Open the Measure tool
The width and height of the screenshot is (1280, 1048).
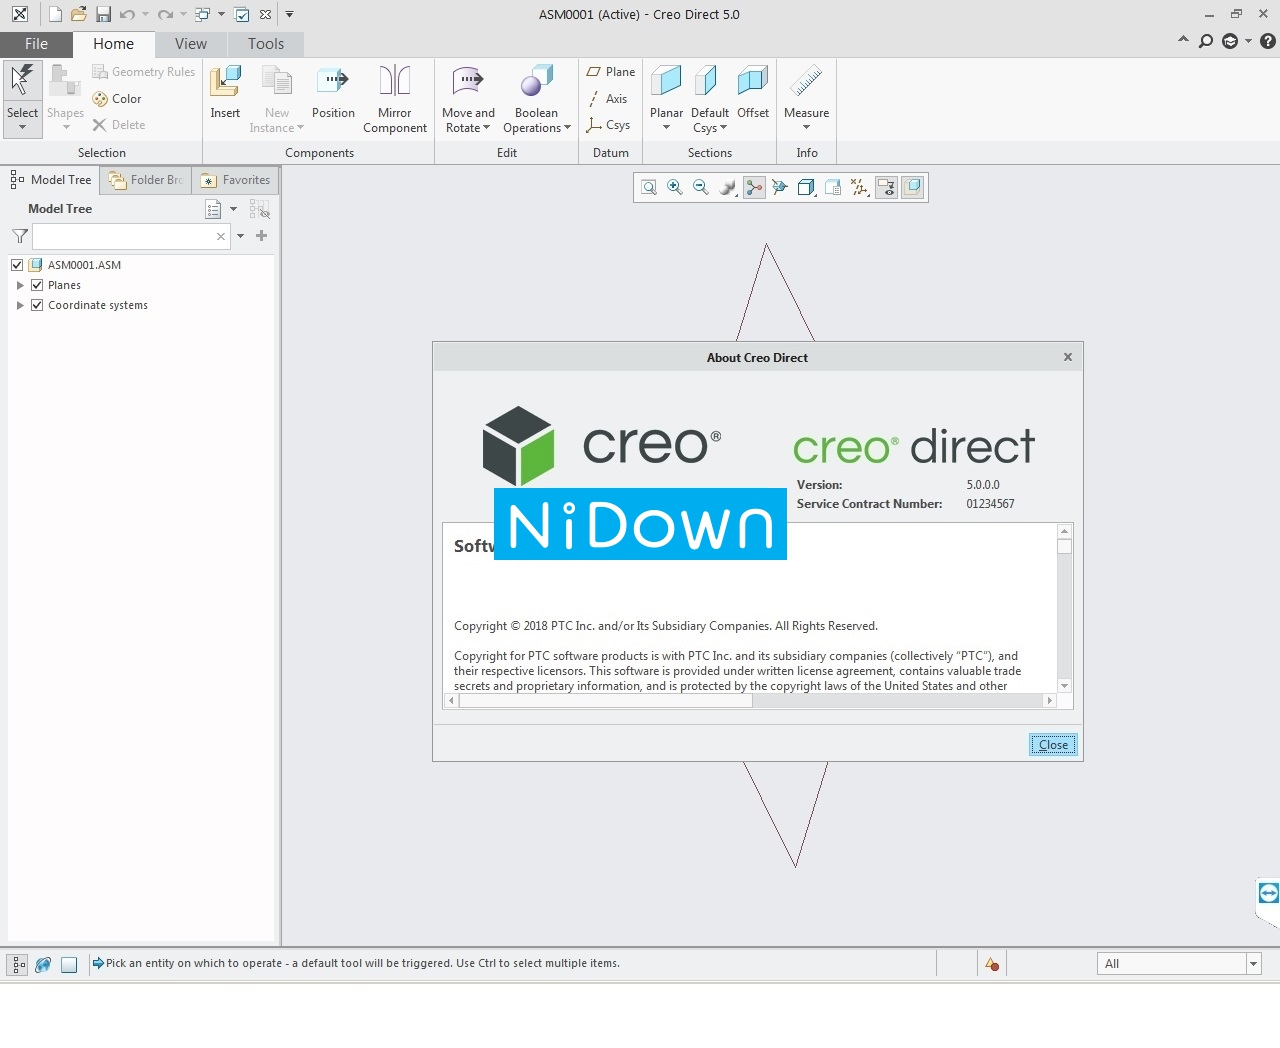[806, 90]
